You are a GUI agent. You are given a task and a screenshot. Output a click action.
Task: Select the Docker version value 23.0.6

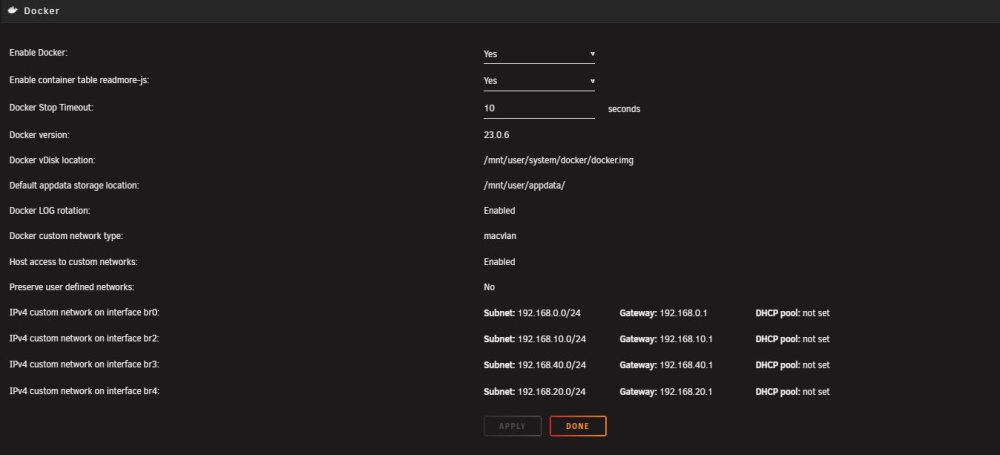pyautogui.click(x=496, y=135)
